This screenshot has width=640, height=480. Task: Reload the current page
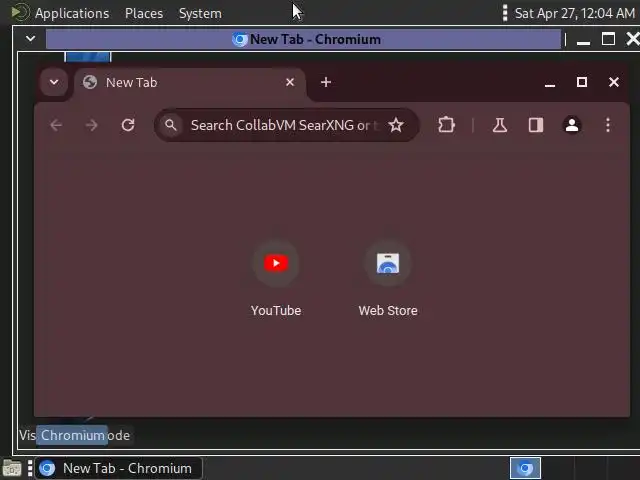click(128, 125)
